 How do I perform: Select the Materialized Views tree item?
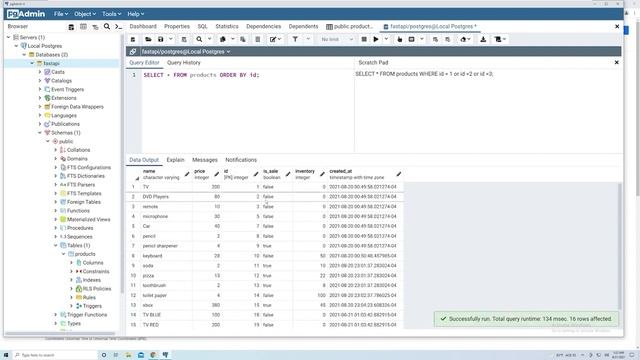89,220
